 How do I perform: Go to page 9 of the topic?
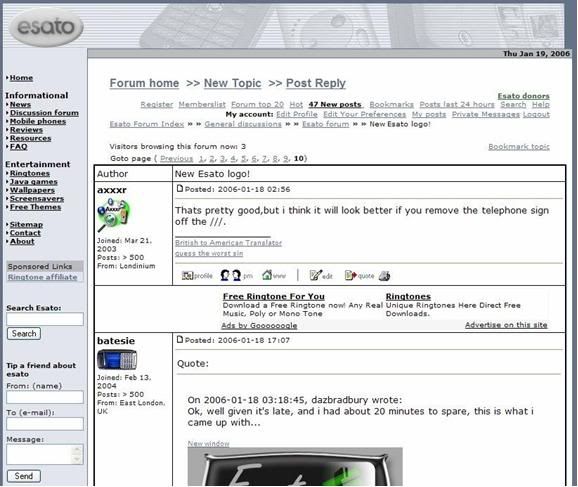tap(286, 159)
